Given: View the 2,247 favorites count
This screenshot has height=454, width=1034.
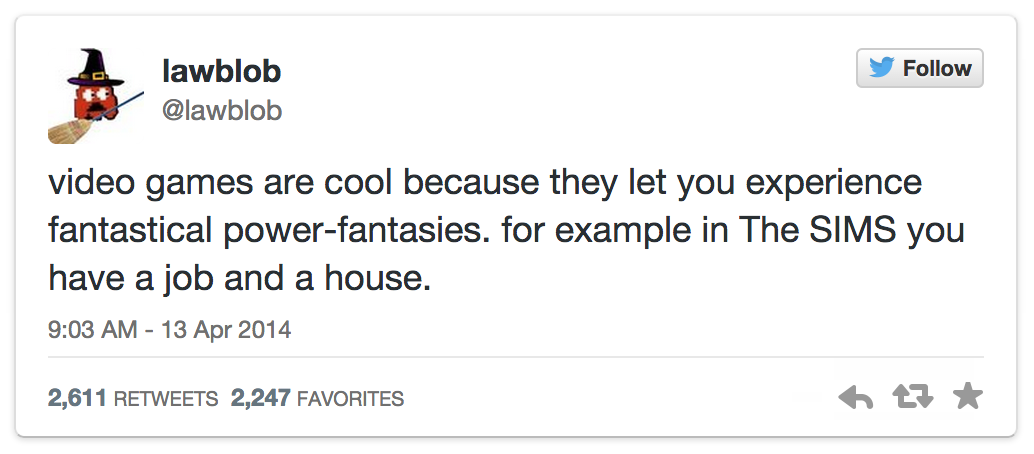Looking at the screenshot, I should pyautogui.click(x=262, y=398).
